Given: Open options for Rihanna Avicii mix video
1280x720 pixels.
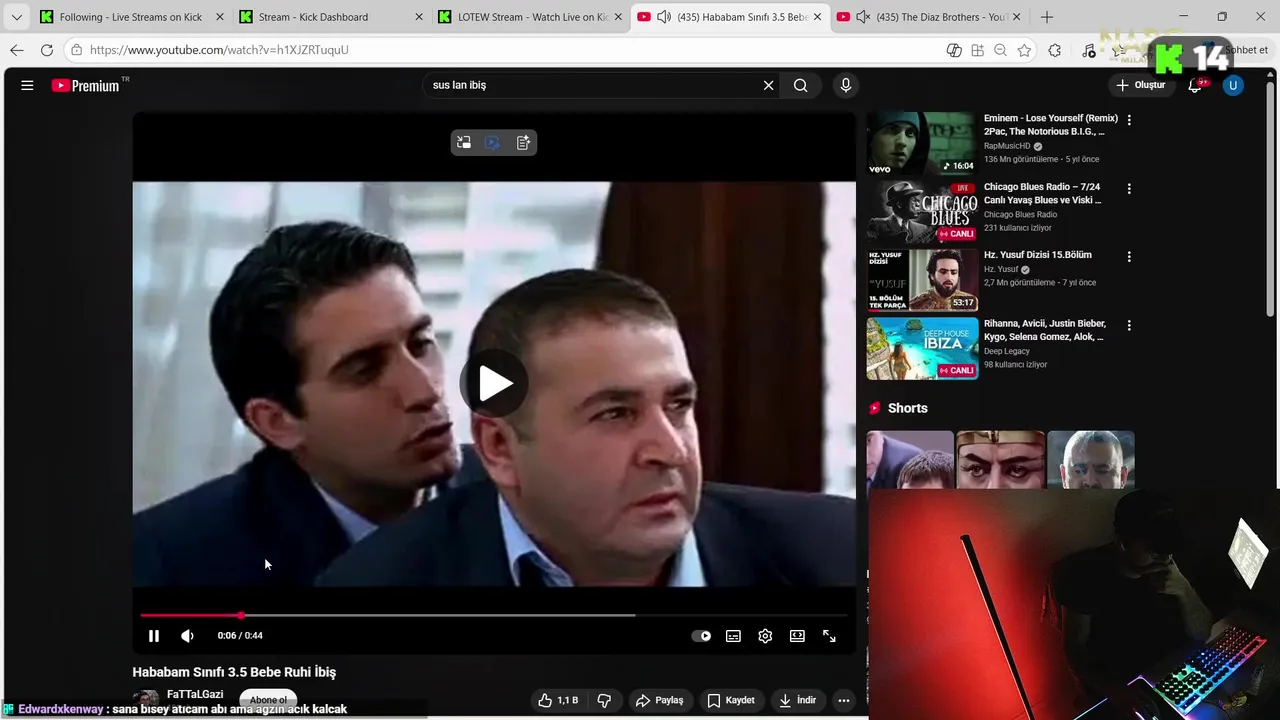Looking at the screenshot, I should (x=1129, y=326).
